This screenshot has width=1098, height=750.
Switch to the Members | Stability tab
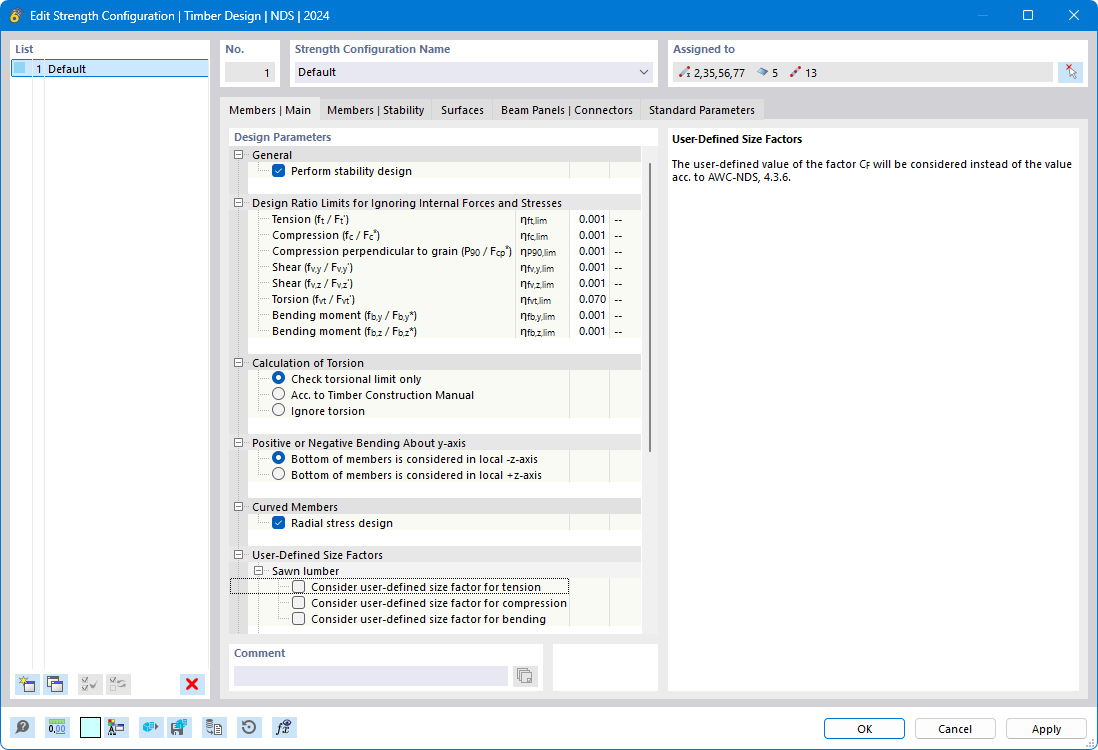coord(375,110)
